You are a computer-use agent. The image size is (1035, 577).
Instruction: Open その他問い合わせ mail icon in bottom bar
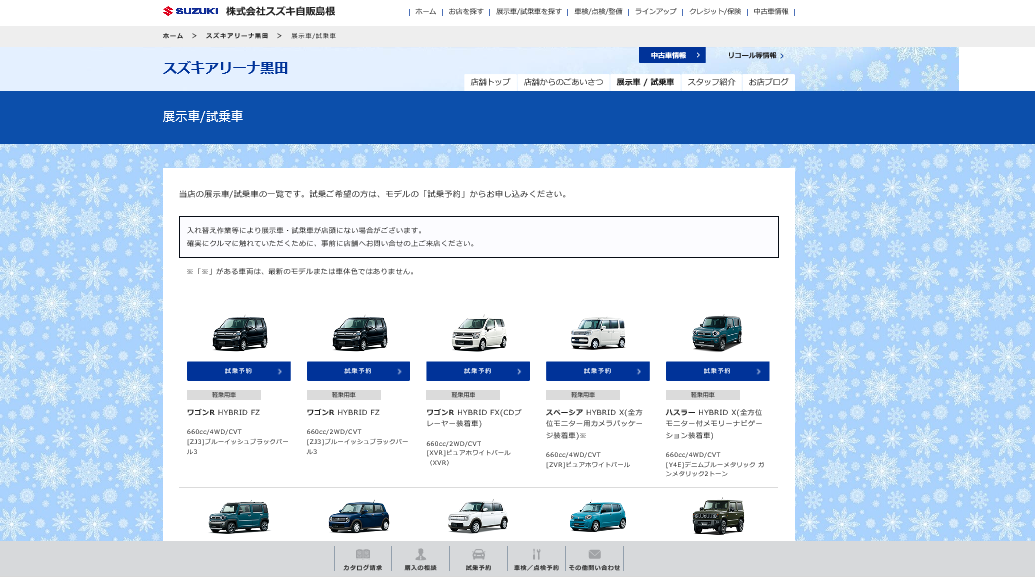click(595, 559)
